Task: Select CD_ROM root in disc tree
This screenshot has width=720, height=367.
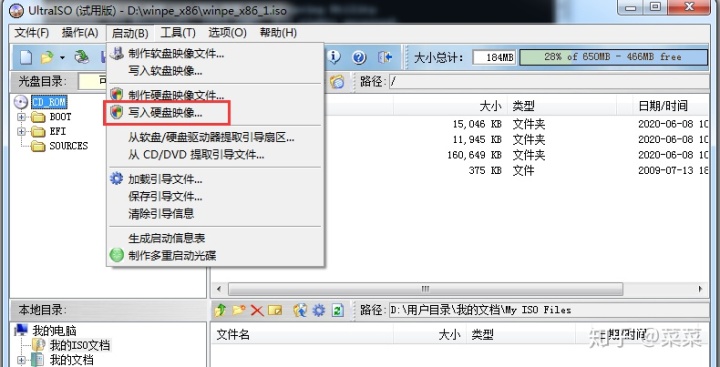Action: pyautogui.click(x=49, y=102)
